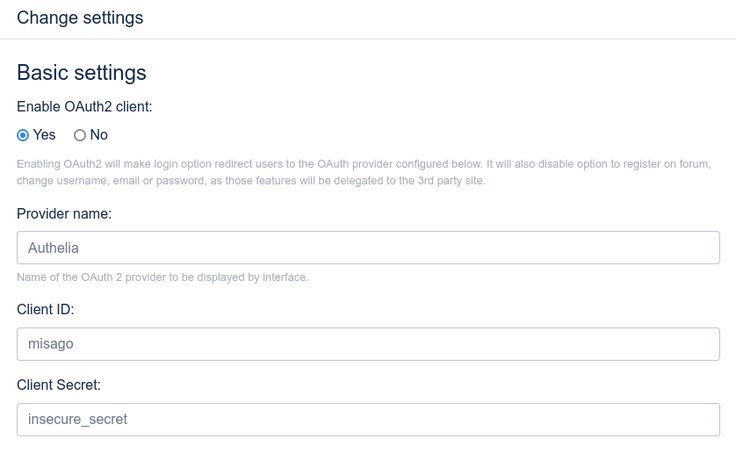Click the "Yes" label text
This screenshot has width=736, height=453.
point(45,135)
